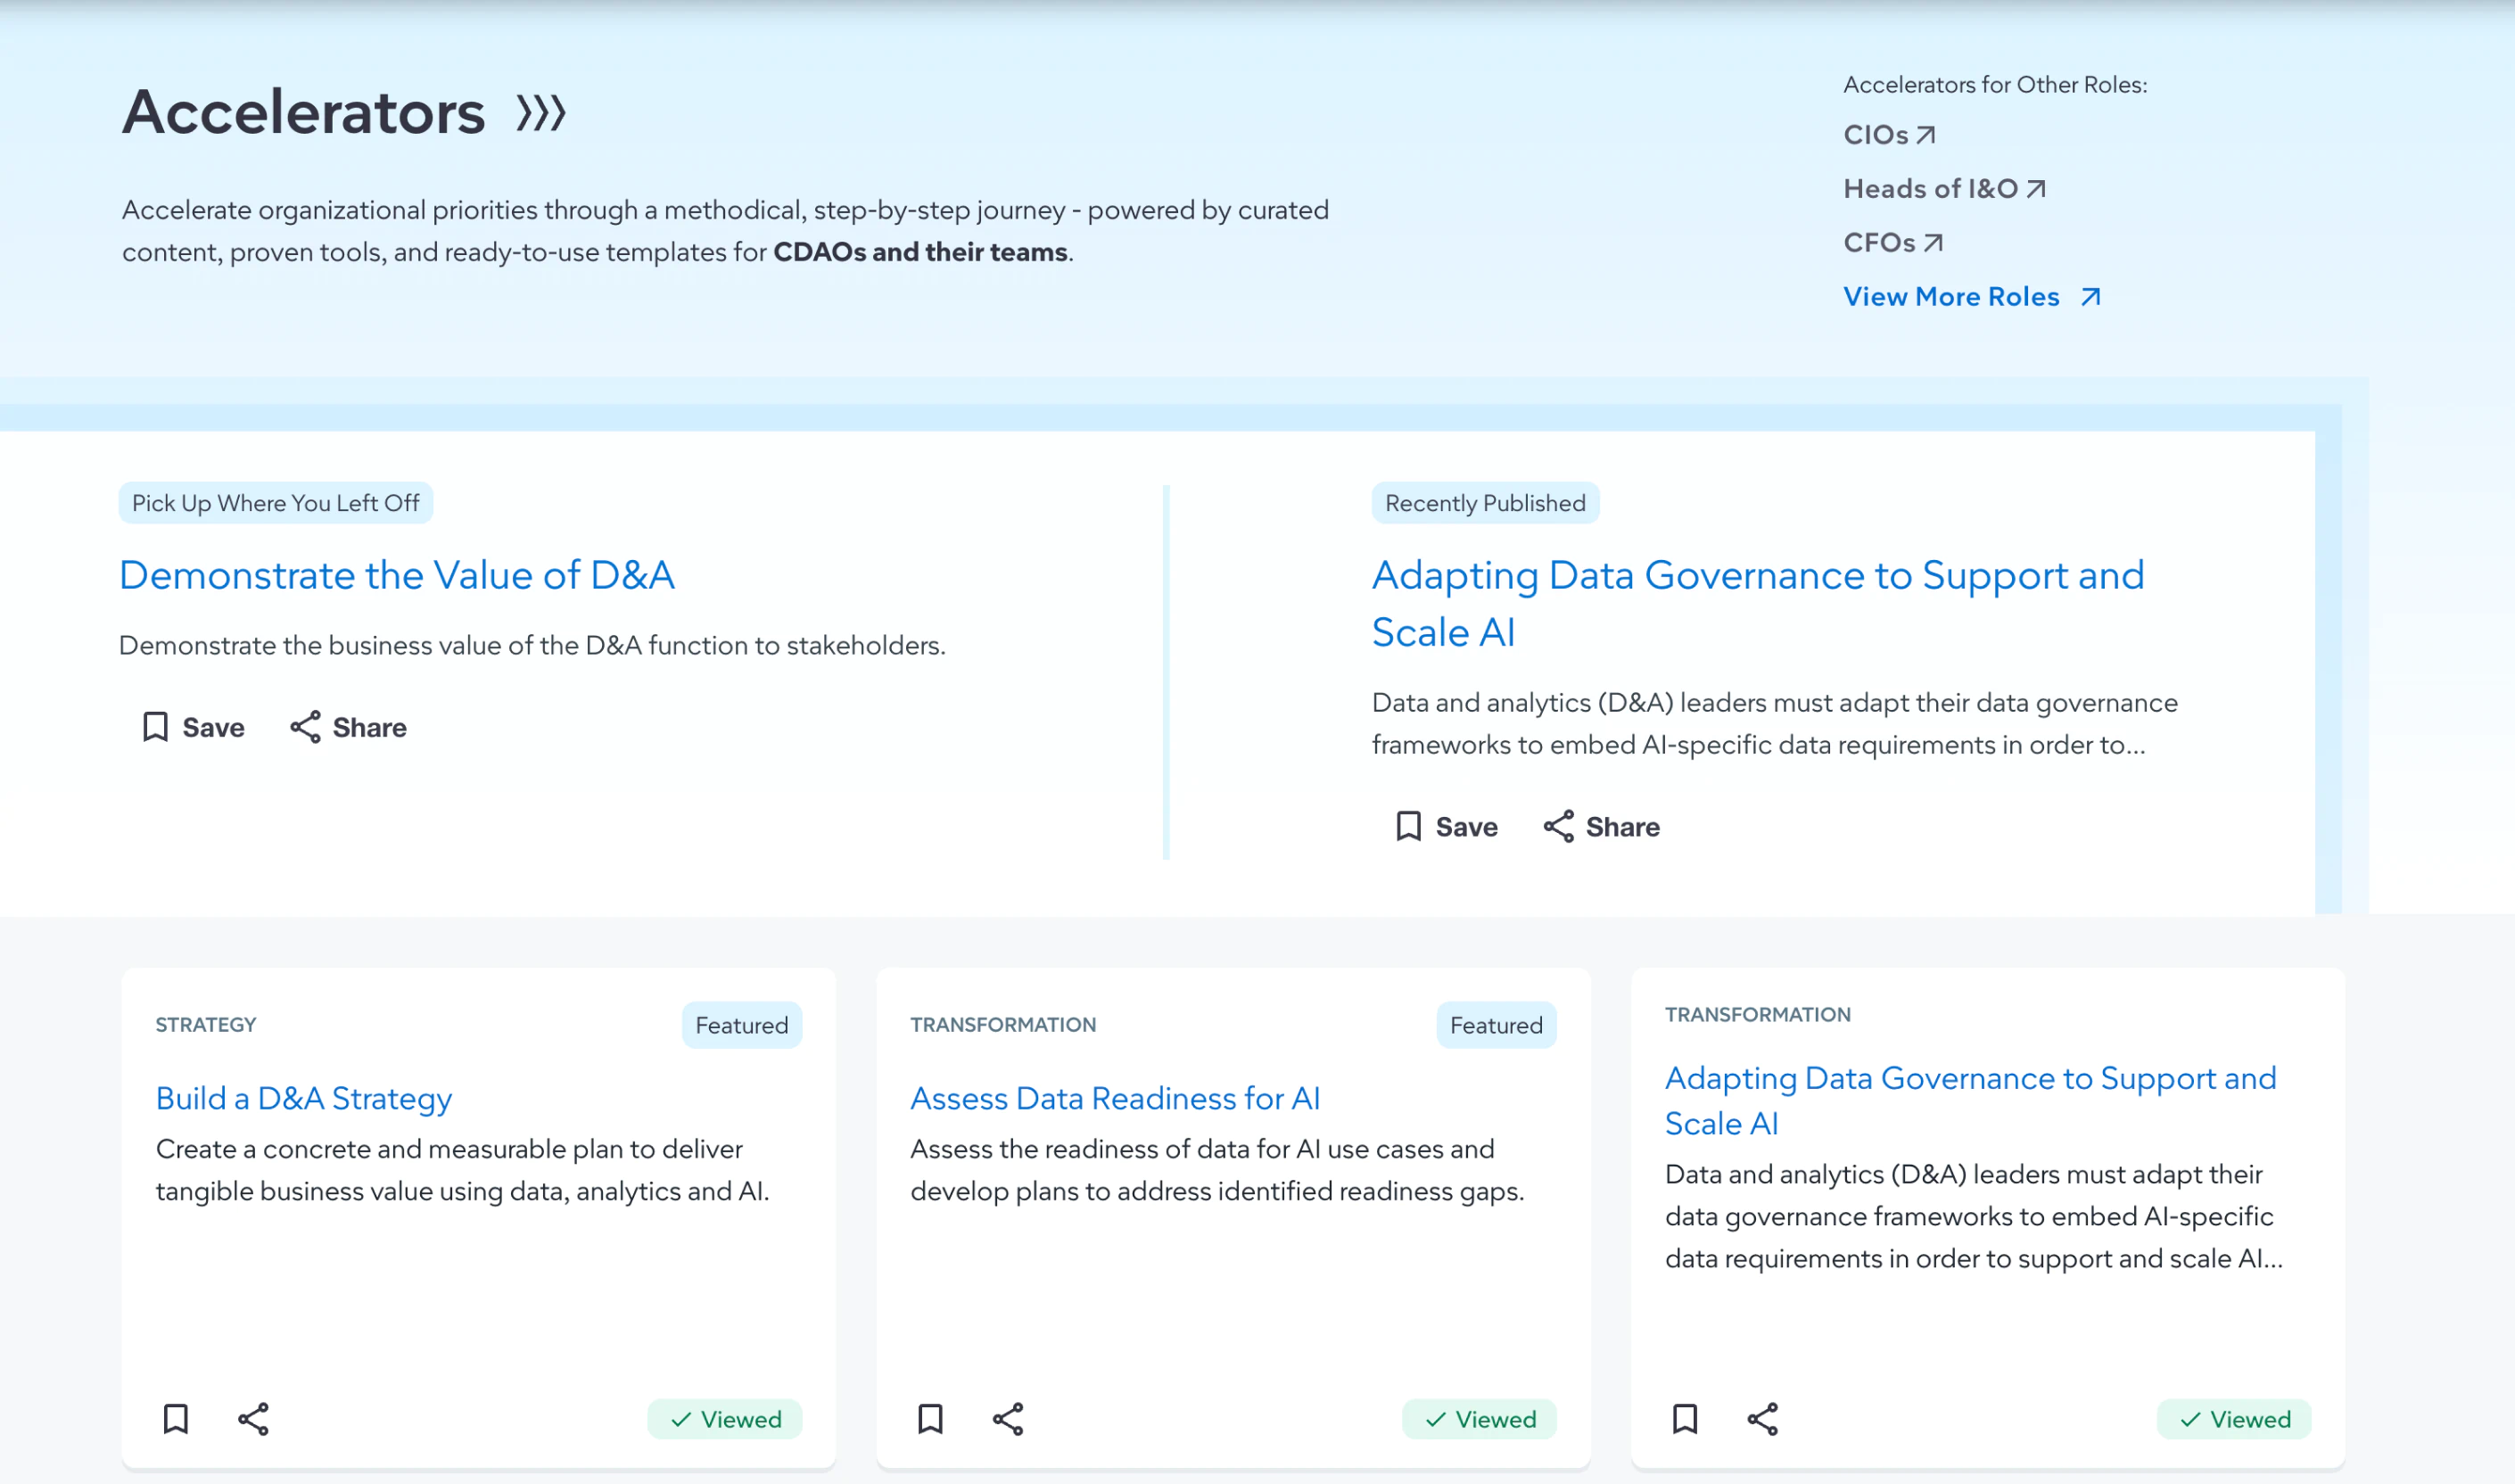Screen dimensions: 2515x1484
Task: Open Recently Published Adapting Data Governance title
Action: [1757, 604]
